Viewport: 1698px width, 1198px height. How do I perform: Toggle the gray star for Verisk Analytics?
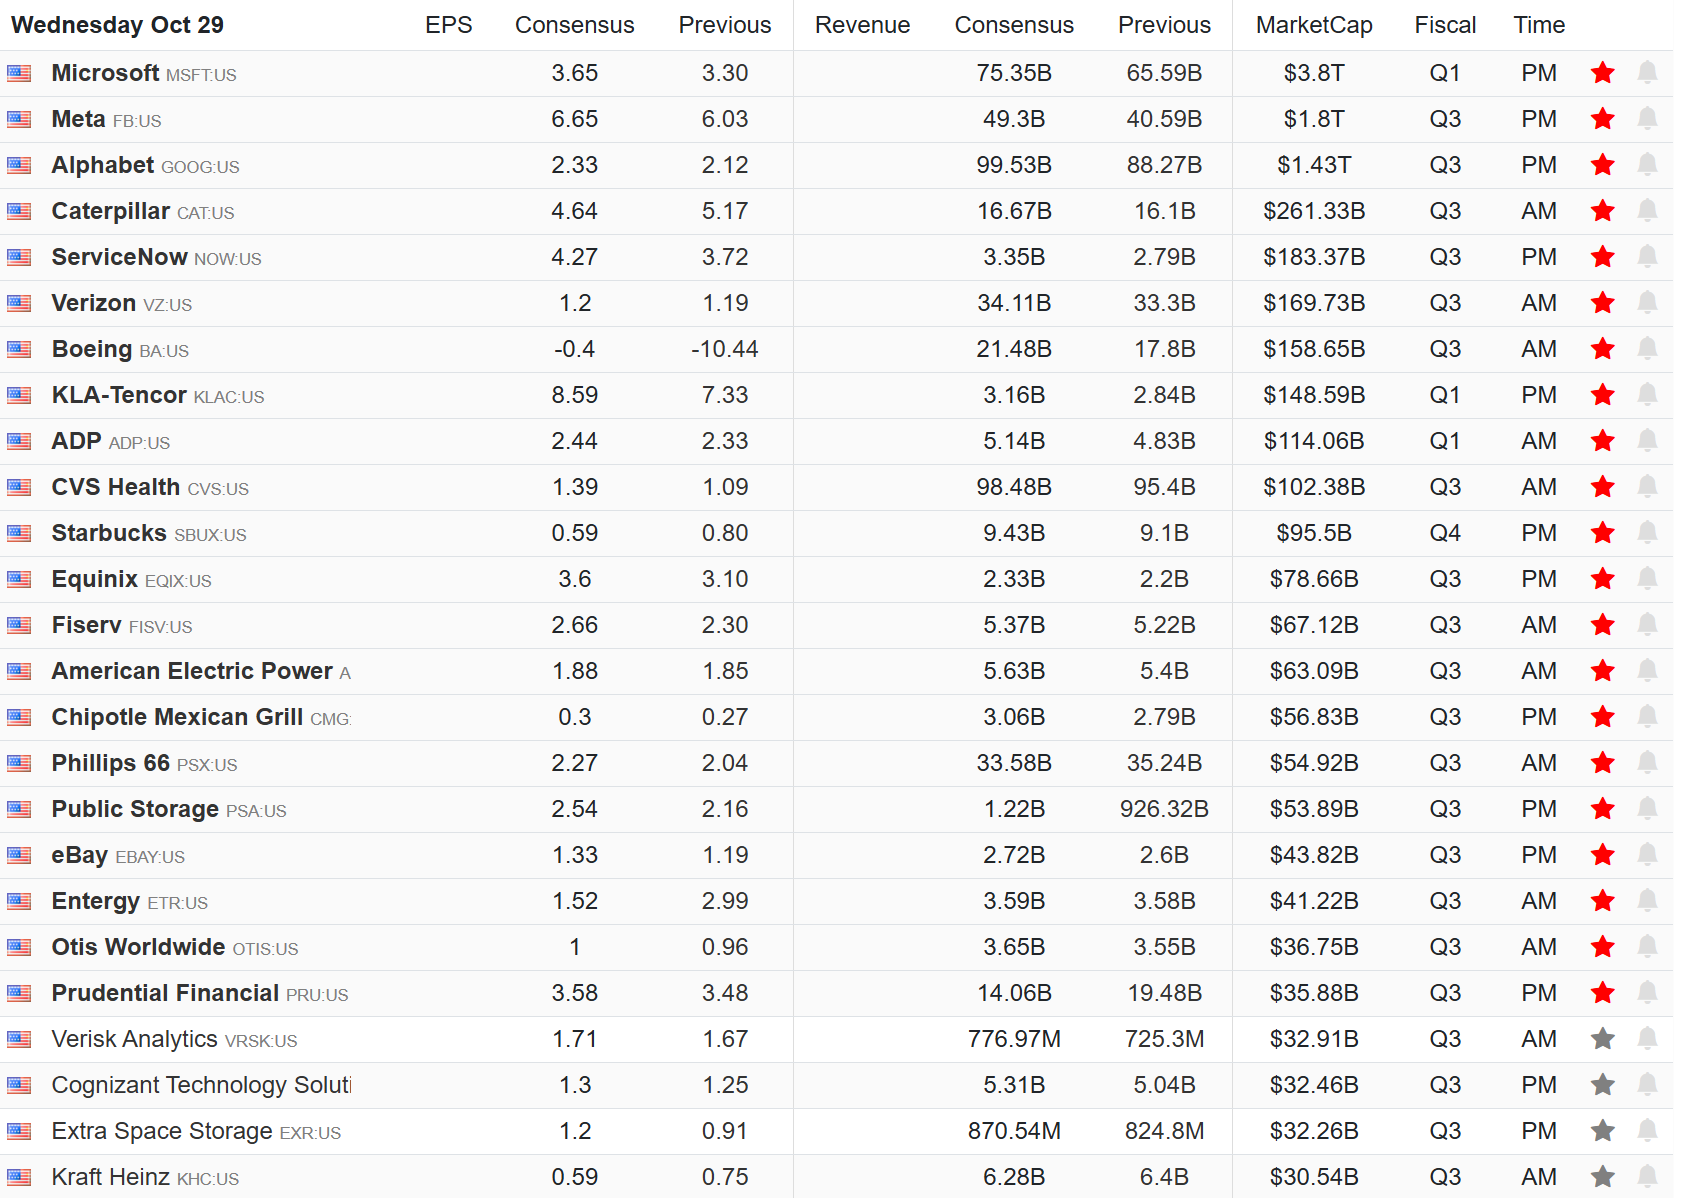pos(1602,1039)
